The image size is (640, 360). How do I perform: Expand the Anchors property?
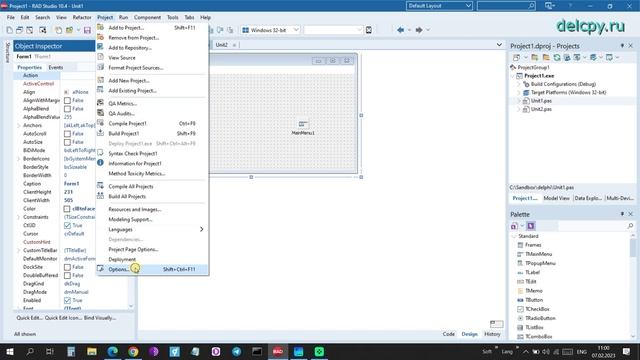[x=18, y=125]
